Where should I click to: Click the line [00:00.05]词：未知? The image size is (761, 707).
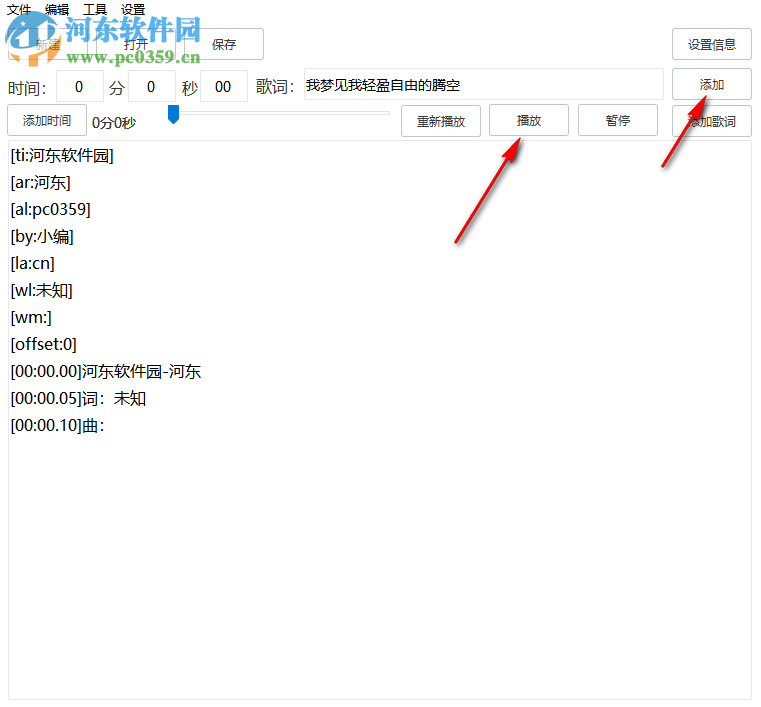pyautogui.click(x=78, y=398)
